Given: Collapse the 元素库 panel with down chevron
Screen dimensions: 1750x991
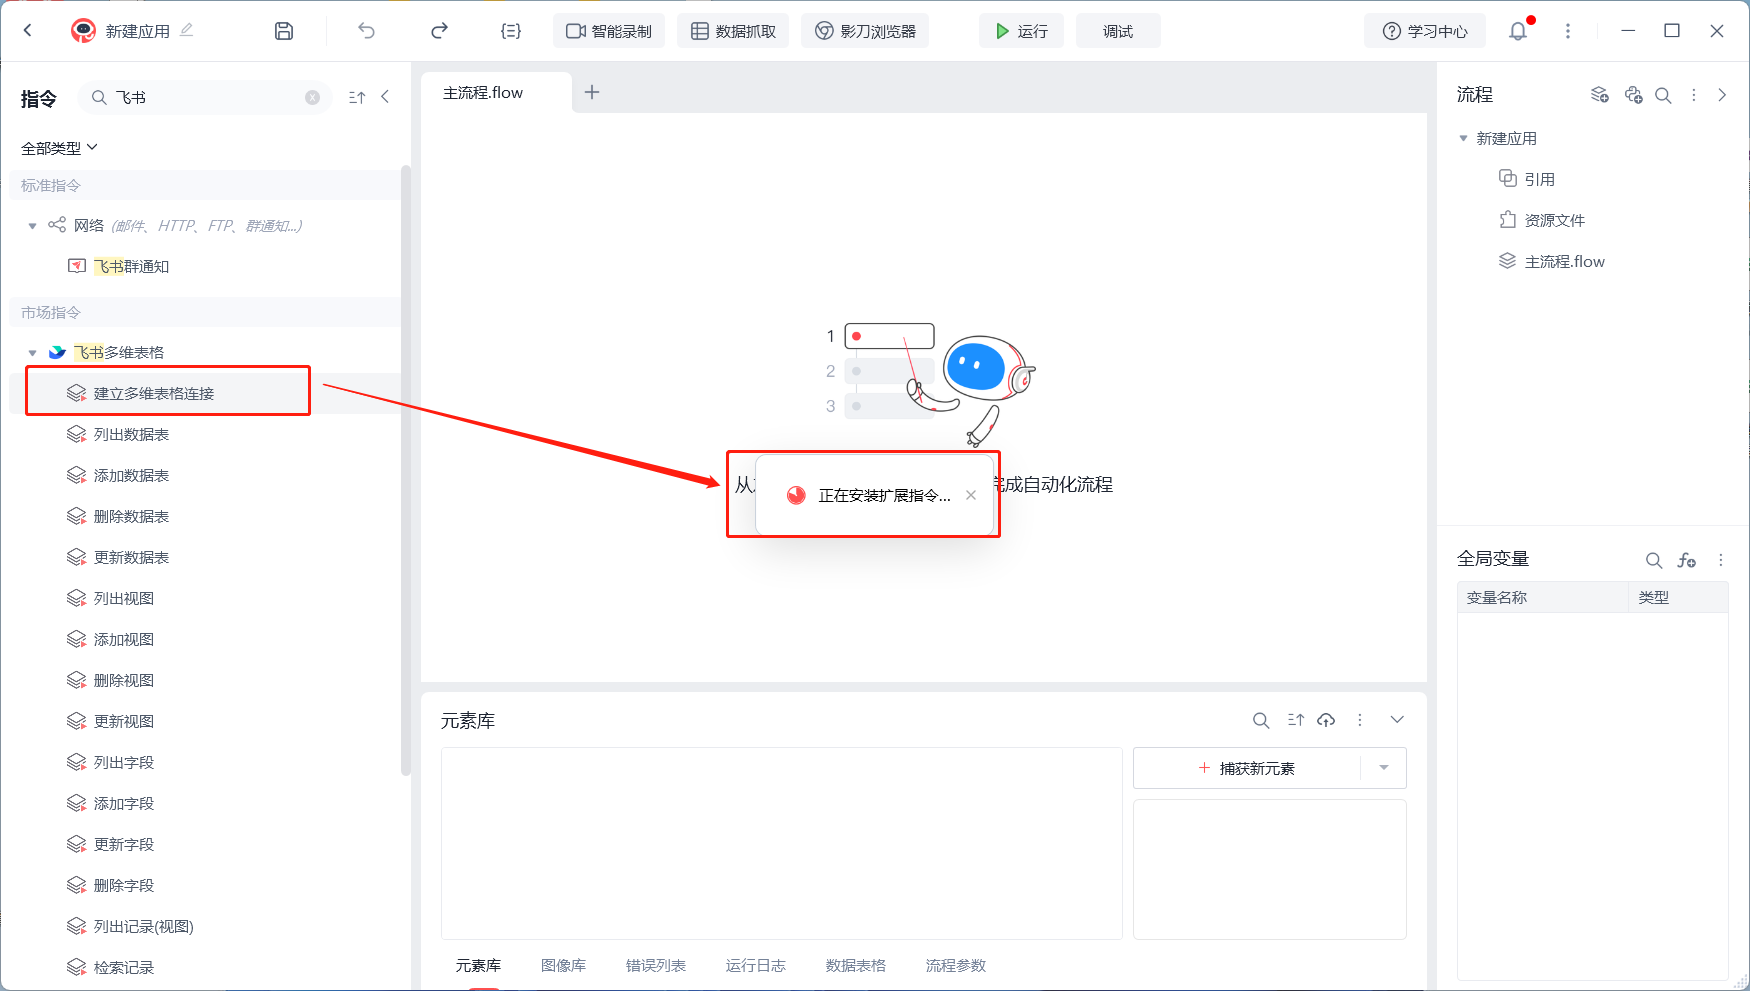Looking at the screenshot, I should tap(1397, 720).
